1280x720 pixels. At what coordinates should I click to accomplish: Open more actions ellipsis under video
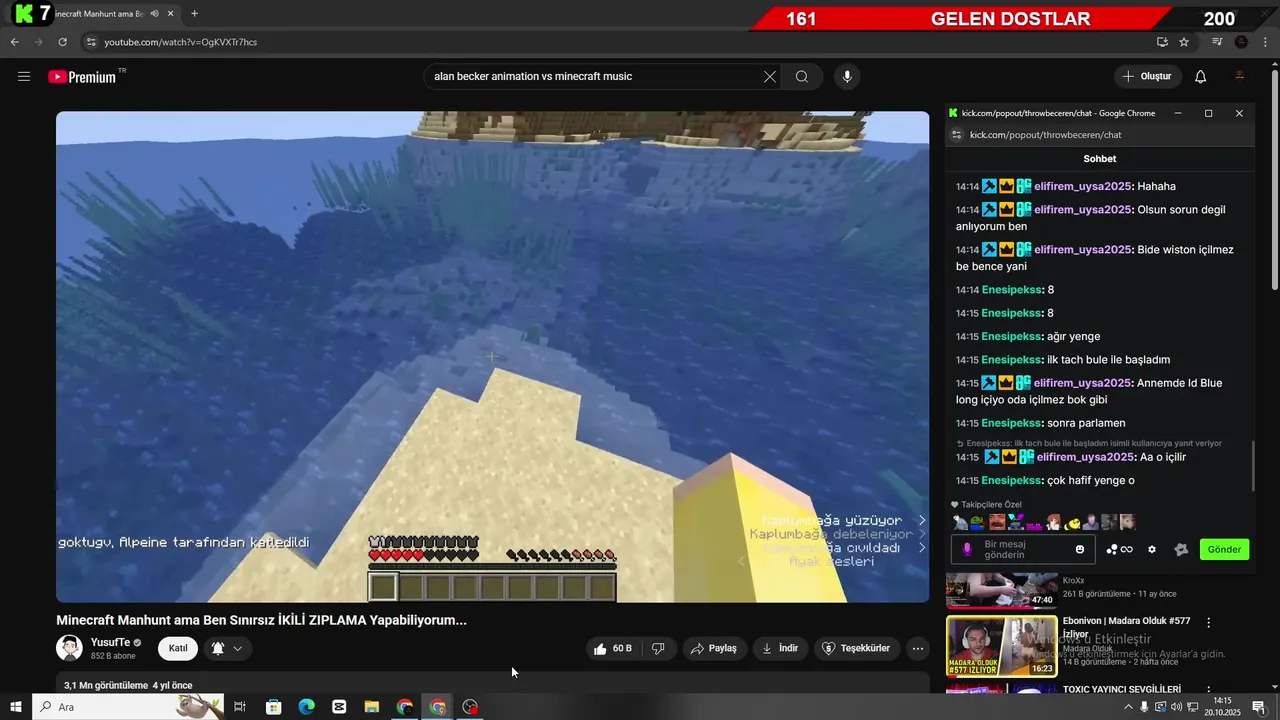(x=918, y=648)
